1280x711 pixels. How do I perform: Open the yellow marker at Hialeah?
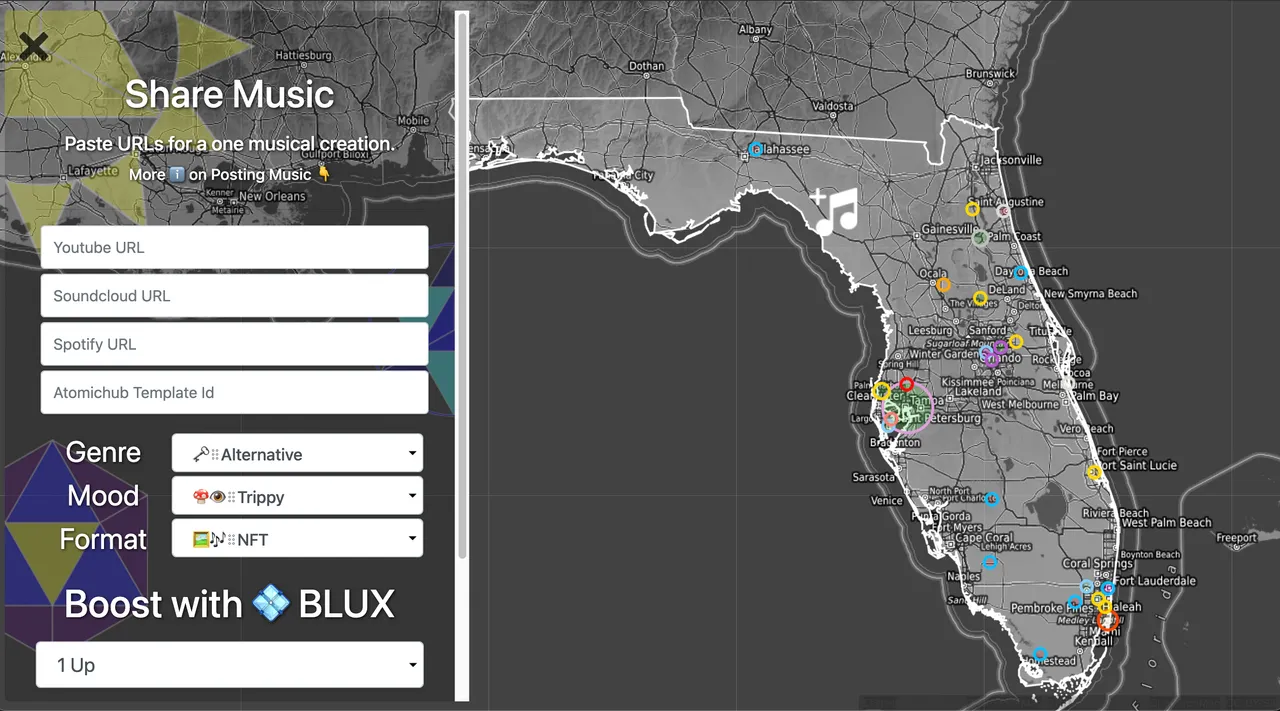(1104, 605)
